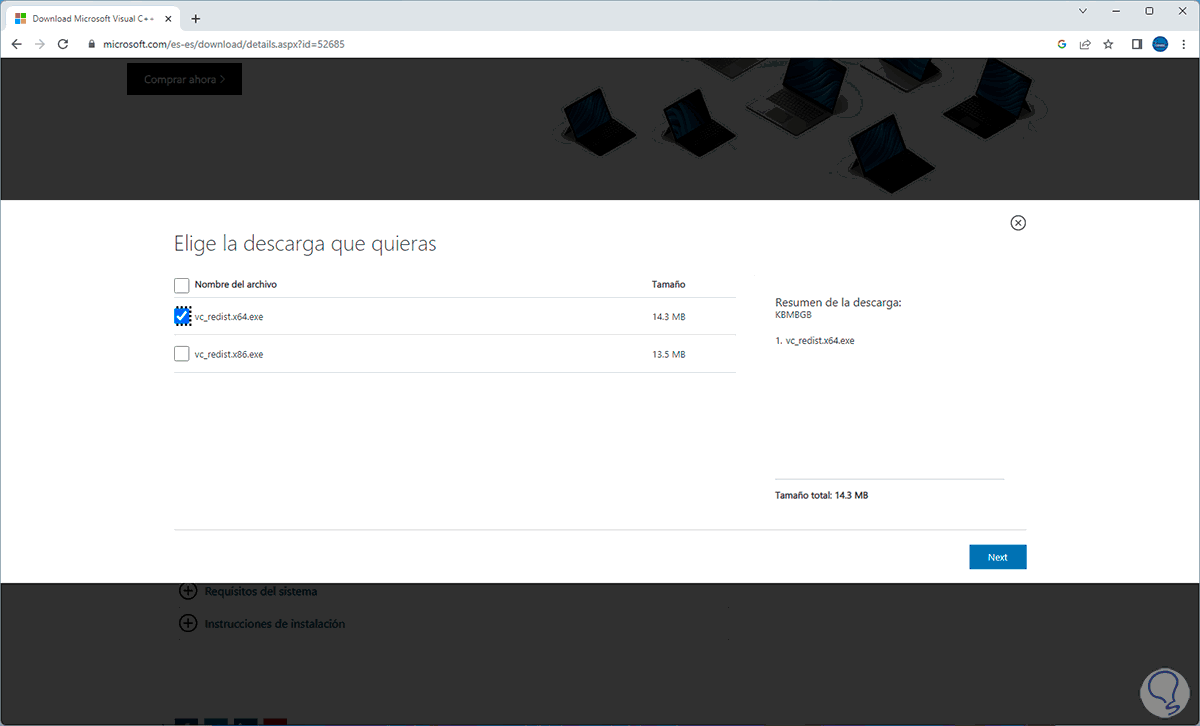Screen dimensions: 1200x726
Task: Click the browser forward arrow
Action: click(x=40, y=44)
